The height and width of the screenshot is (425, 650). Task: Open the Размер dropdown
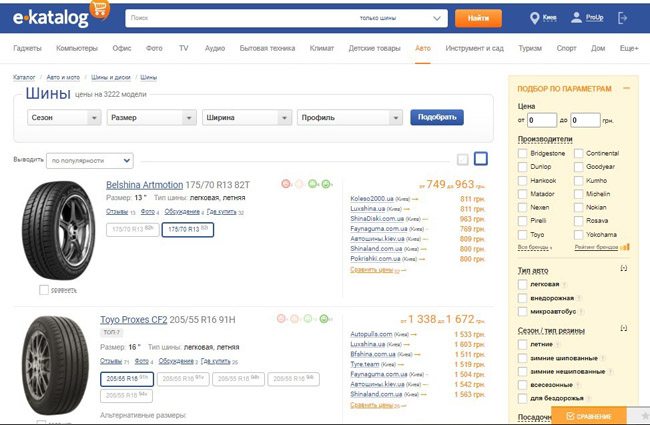(151, 118)
